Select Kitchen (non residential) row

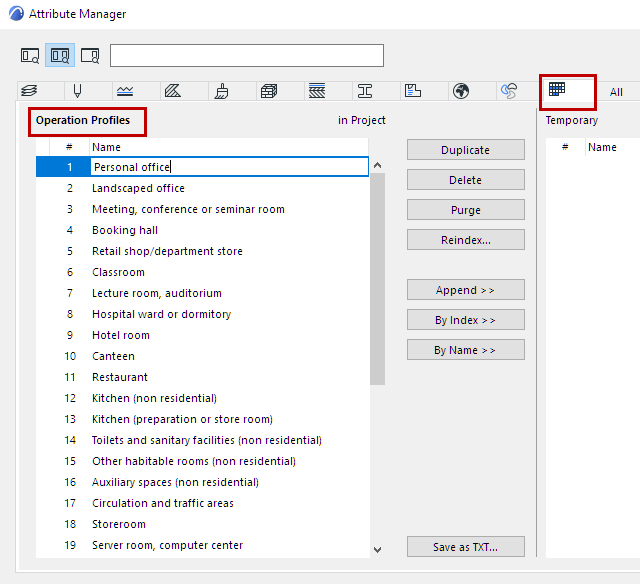point(202,398)
